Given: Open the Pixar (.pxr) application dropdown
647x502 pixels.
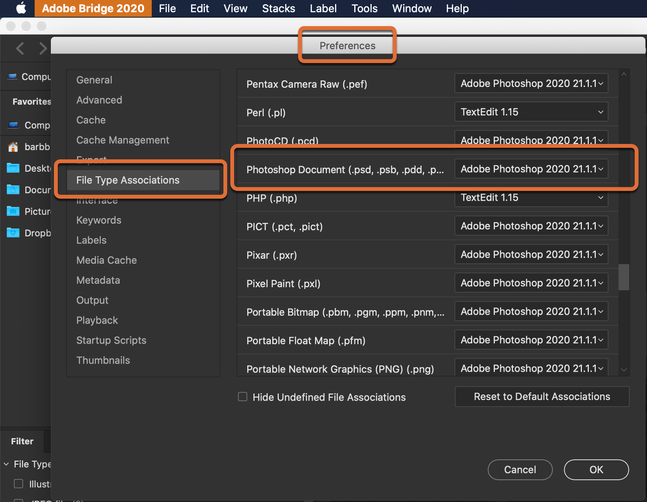Looking at the screenshot, I should (x=532, y=255).
